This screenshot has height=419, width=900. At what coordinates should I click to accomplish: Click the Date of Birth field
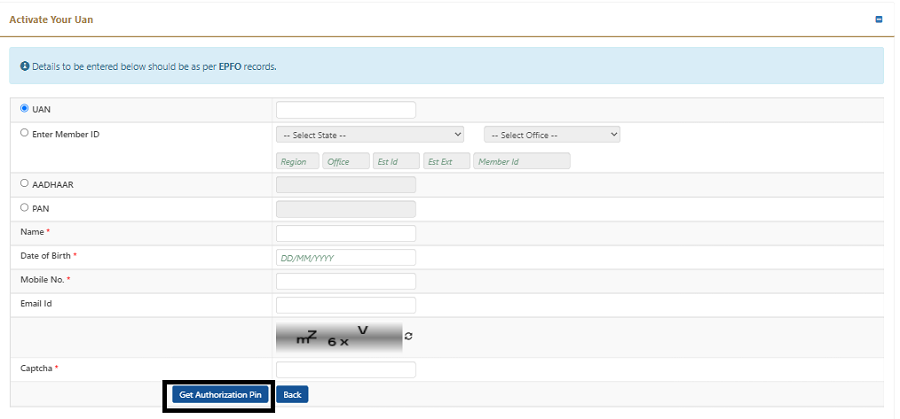[x=346, y=258]
